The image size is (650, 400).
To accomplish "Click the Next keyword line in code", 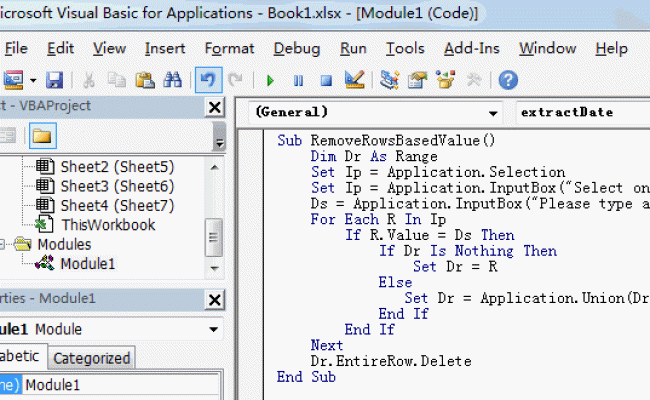I will [327, 345].
